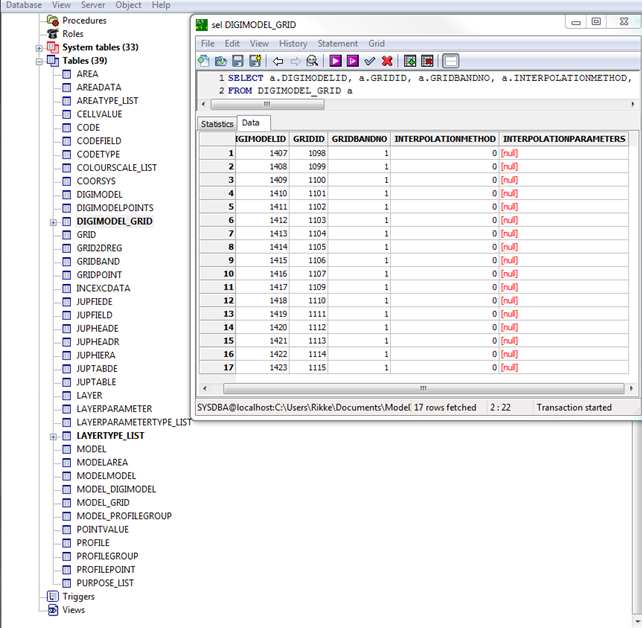Click the INTERPOLATIONPARAMETERS column header

pyautogui.click(x=564, y=139)
